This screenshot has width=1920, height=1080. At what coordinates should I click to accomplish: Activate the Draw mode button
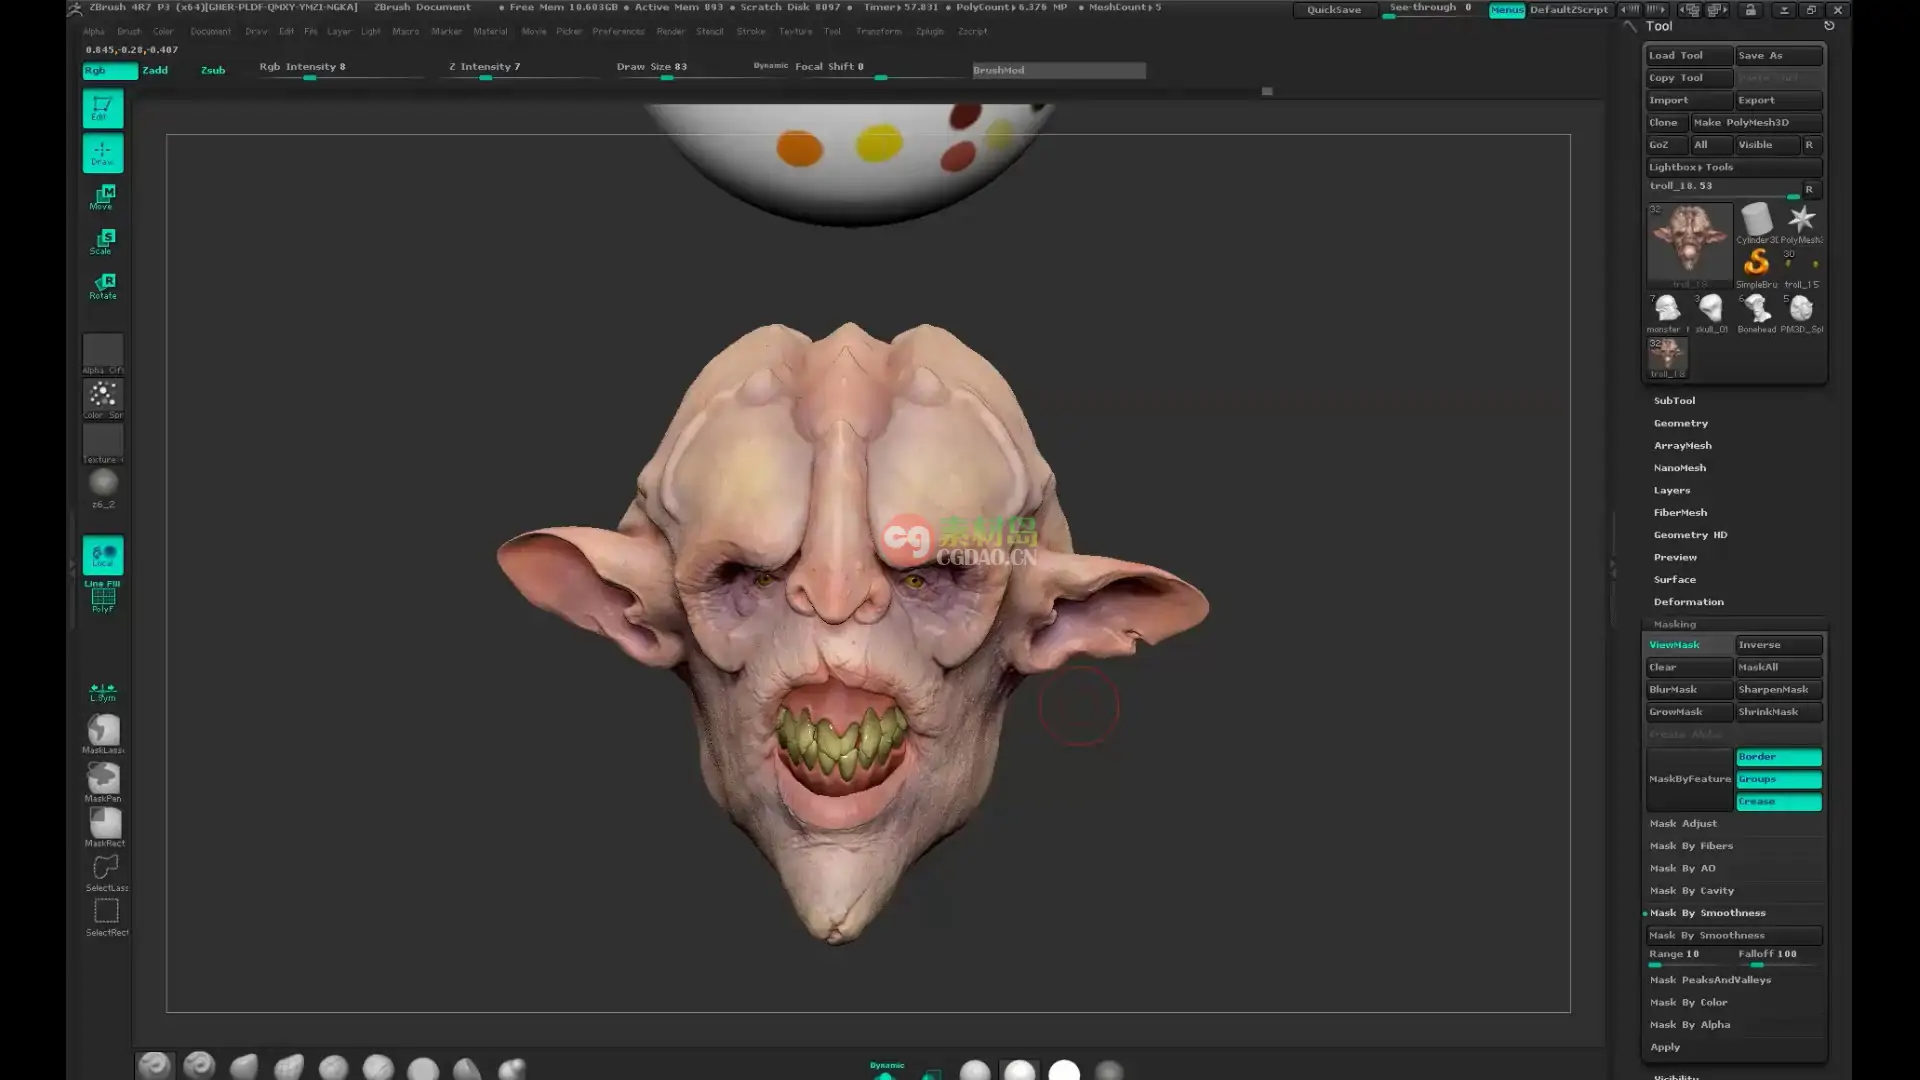click(x=103, y=153)
